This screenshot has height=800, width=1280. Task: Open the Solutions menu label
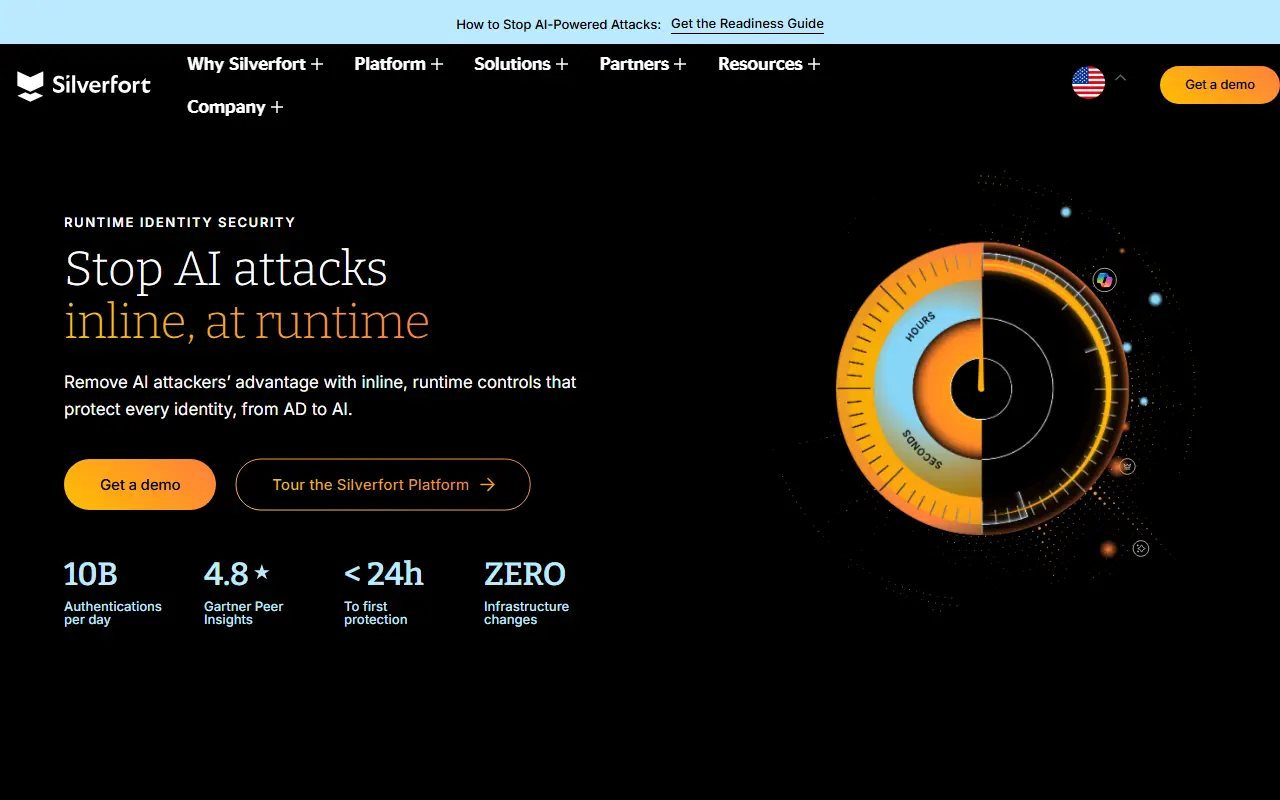pos(512,64)
